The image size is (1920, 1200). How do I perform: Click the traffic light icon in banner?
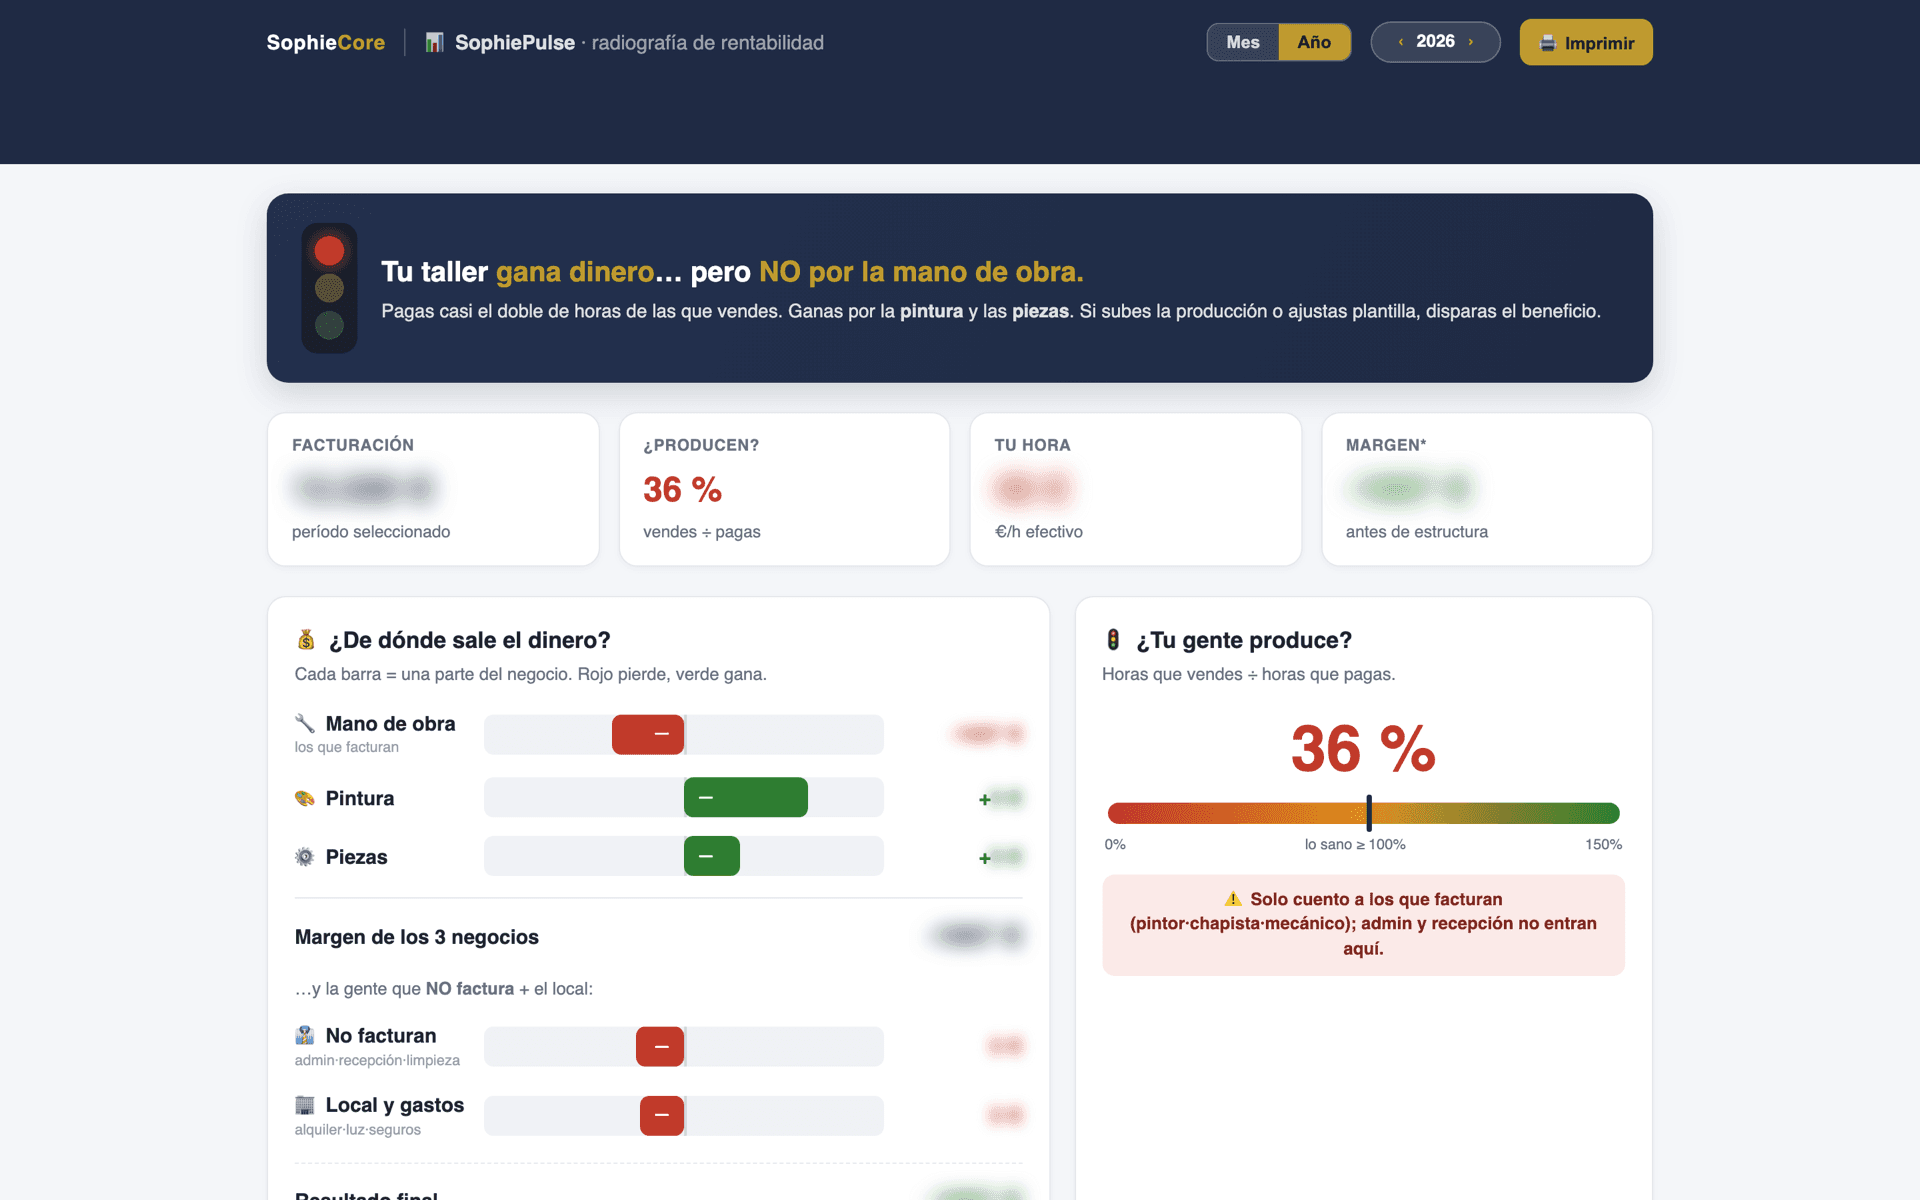pyautogui.click(x=329, y=288)
